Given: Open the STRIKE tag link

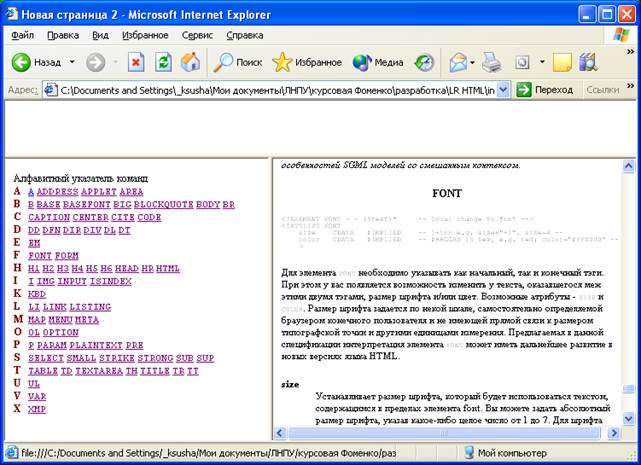Looking at the screenshot, I should point(117,358).
